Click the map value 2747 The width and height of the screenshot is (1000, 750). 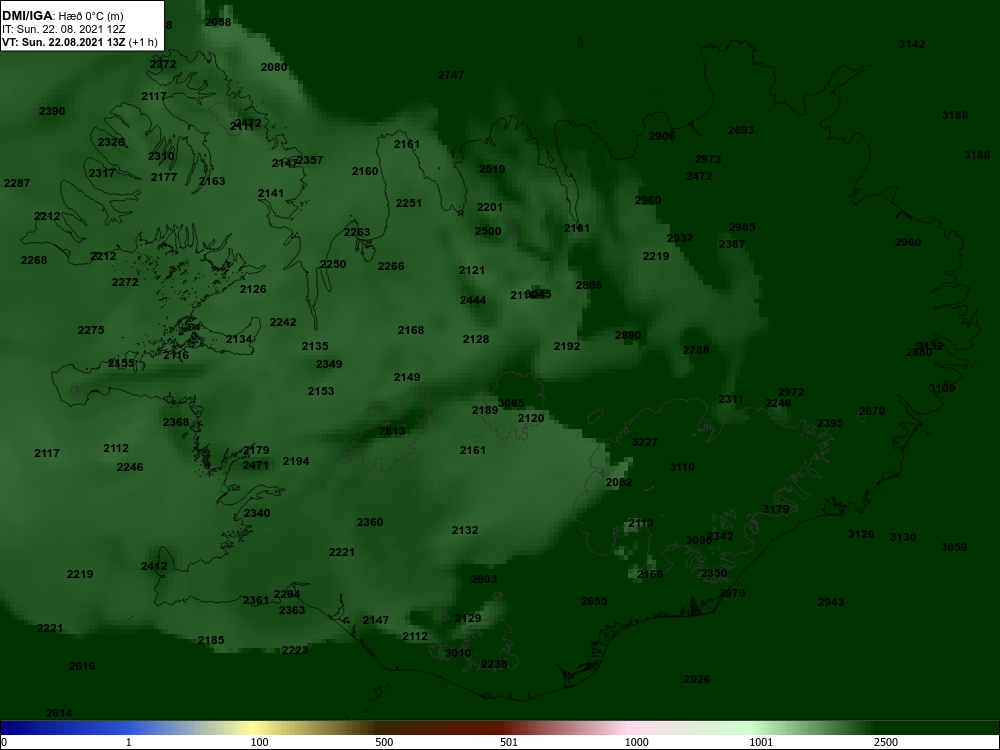pos(451,75)
